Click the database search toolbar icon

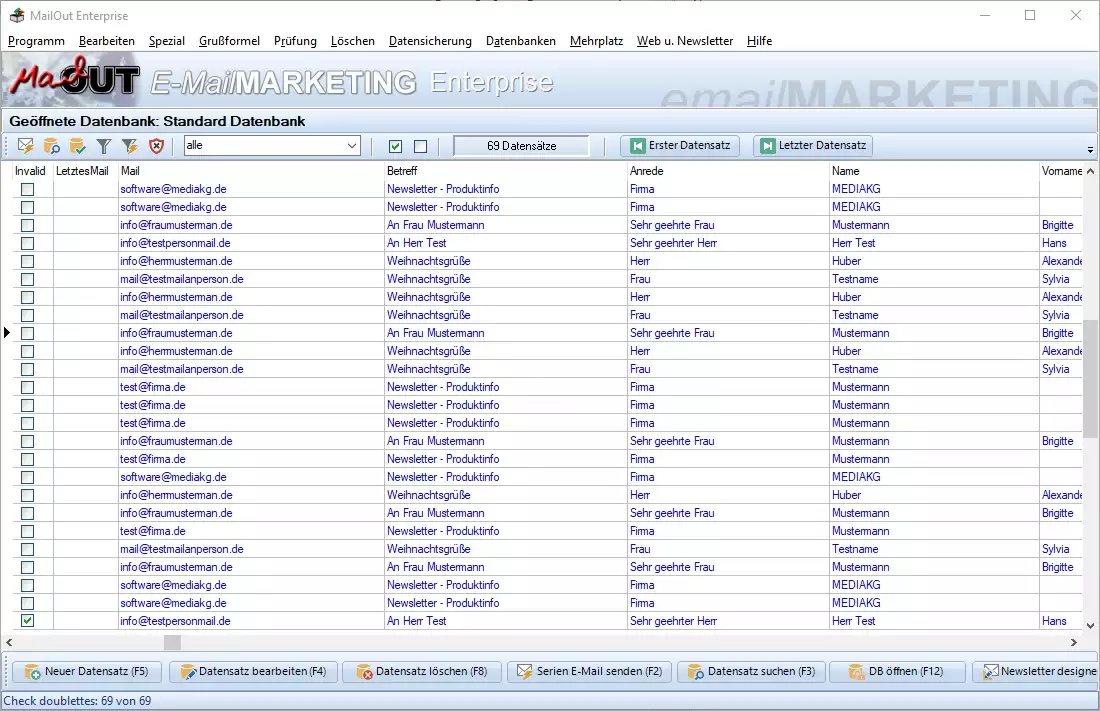coord(52,146)
